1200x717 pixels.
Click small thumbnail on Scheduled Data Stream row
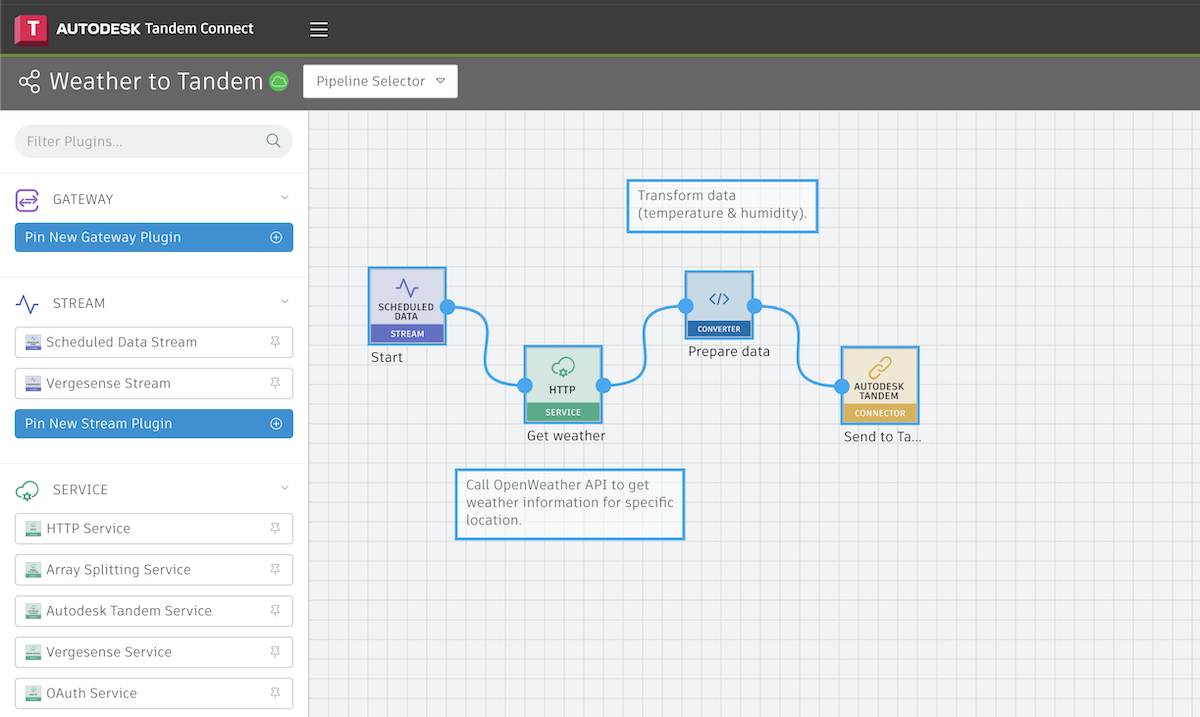pyautogui.click(x=33, y=342)
